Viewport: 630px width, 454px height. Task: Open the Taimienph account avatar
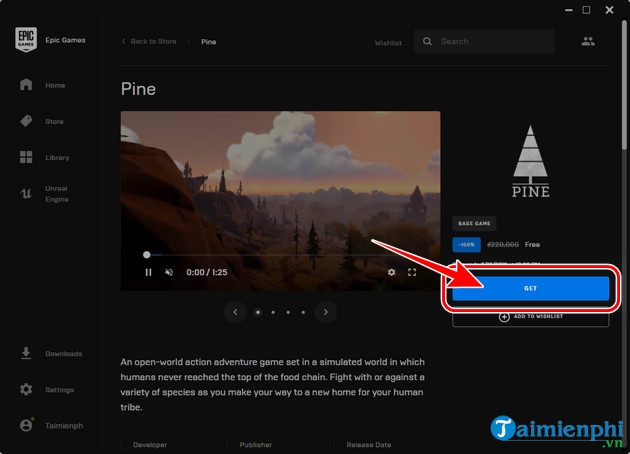pyautogui.click(x=26, y=425)
